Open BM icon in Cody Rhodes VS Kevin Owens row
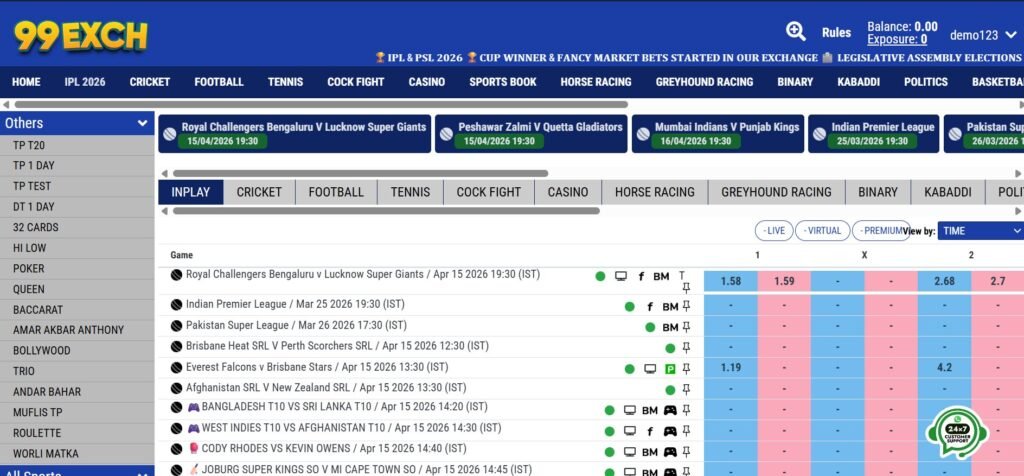1024x476 pixels. pyautogui.click(x=649, y=452)
